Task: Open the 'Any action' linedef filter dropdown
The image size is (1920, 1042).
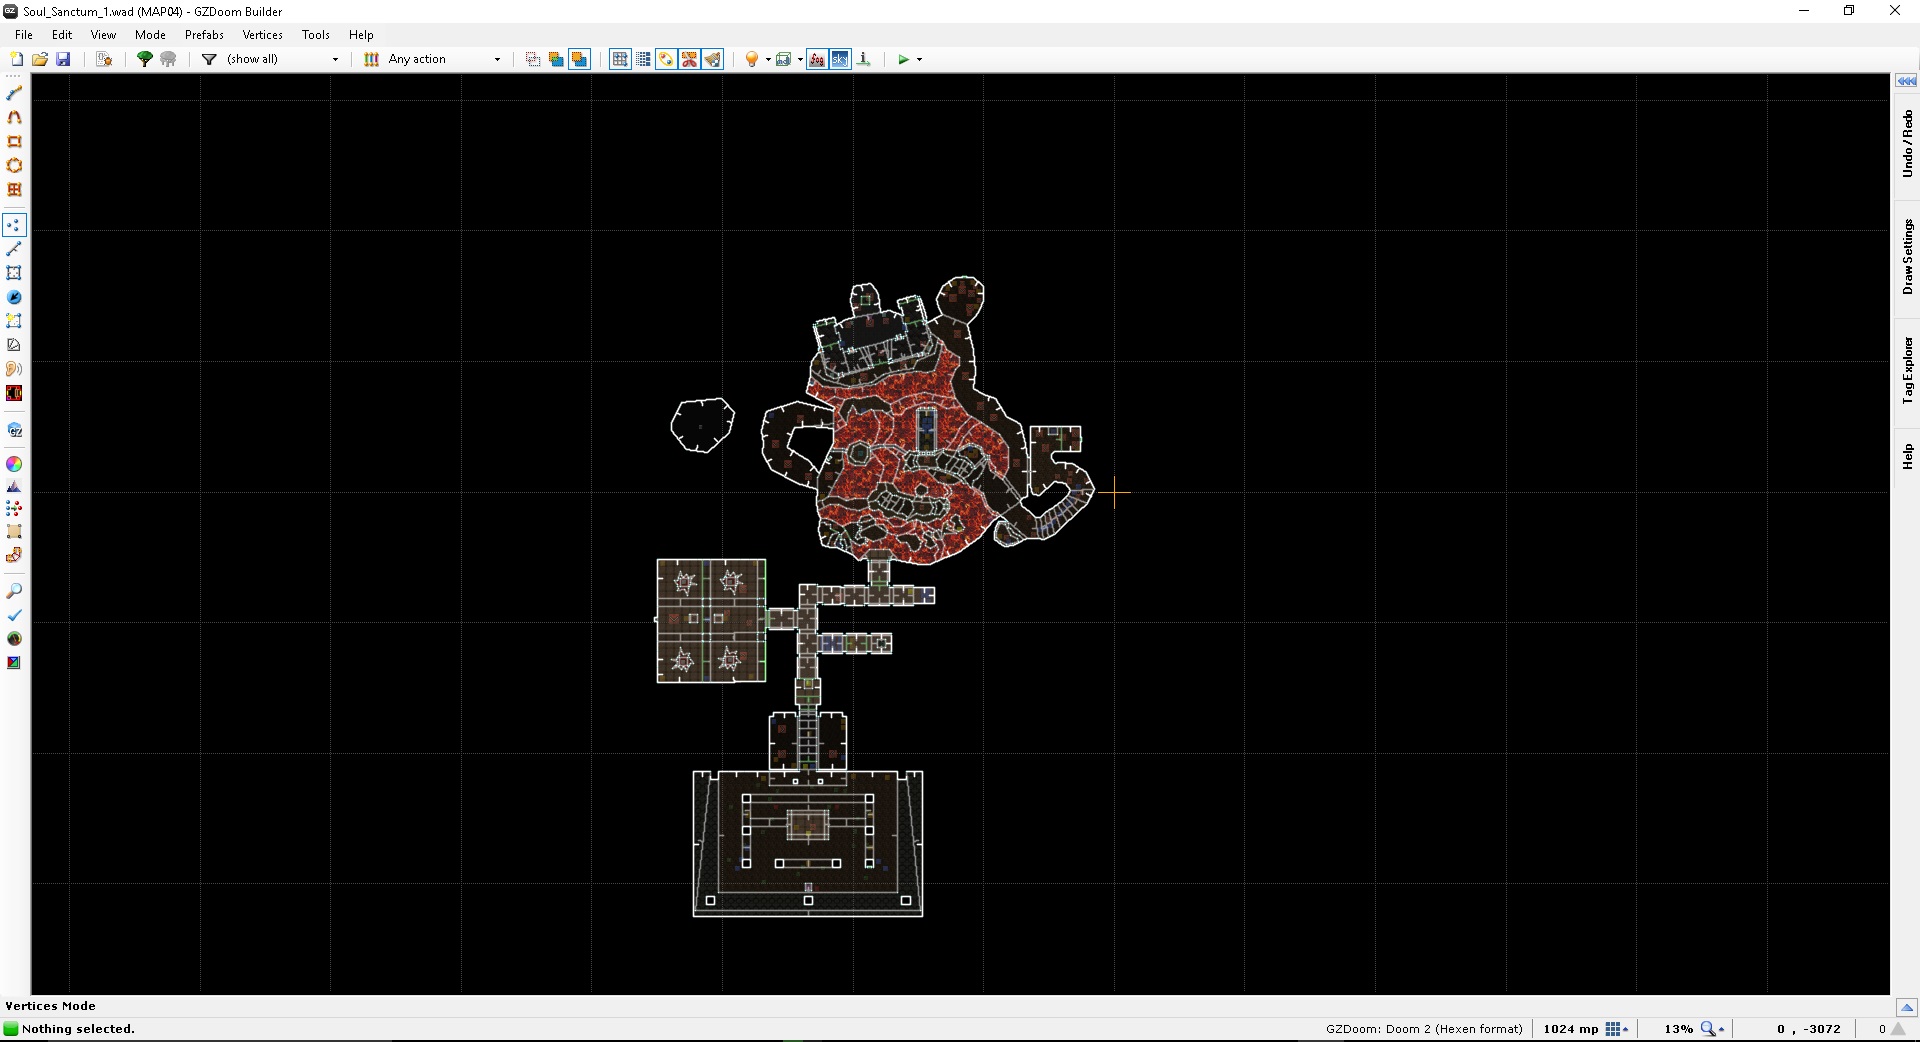Action: click(497, 59)
